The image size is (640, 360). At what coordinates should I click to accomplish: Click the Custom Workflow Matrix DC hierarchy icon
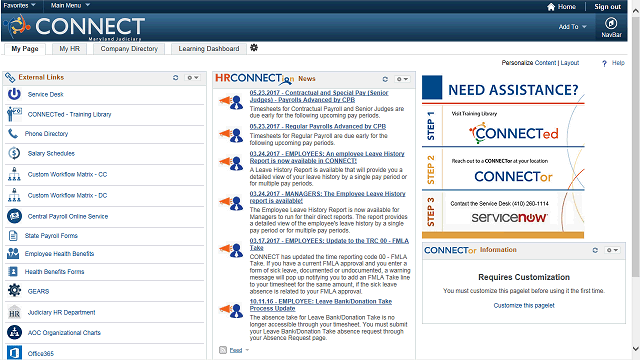tap(14, 195)
